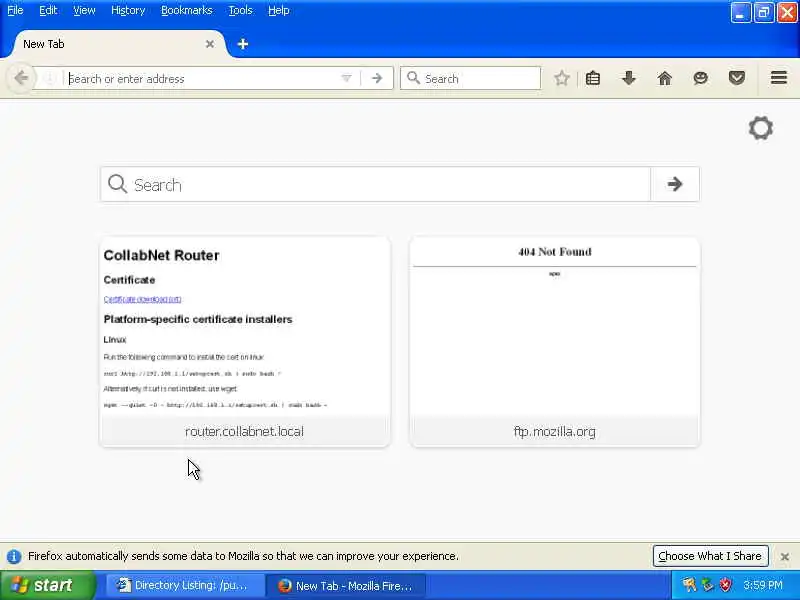800x600 pixels.
Task: Show bookmarks list icon
Action: coord(593,78)
